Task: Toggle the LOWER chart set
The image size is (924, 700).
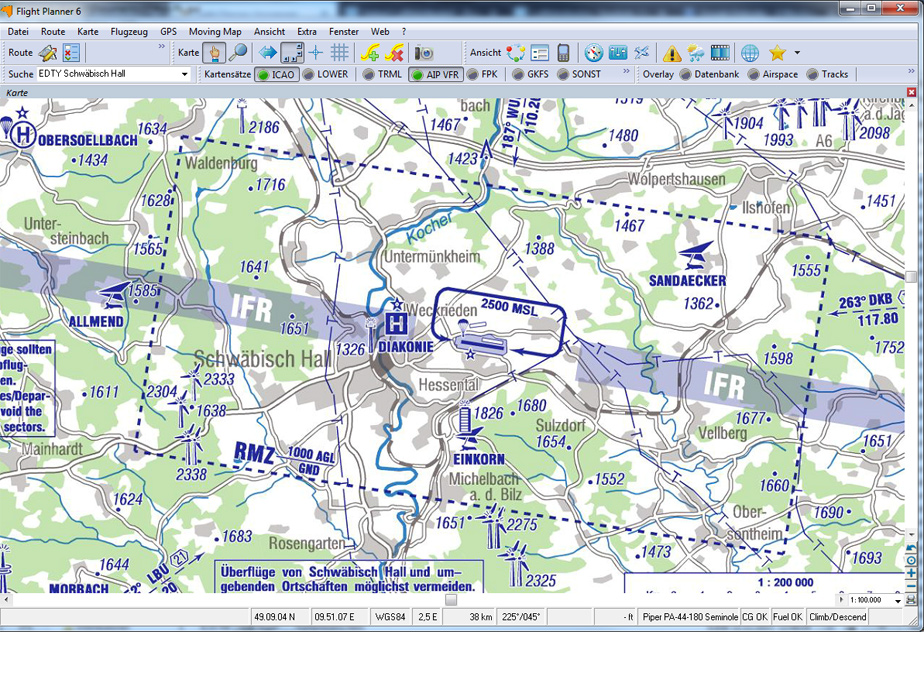Action: pos(326,74)
